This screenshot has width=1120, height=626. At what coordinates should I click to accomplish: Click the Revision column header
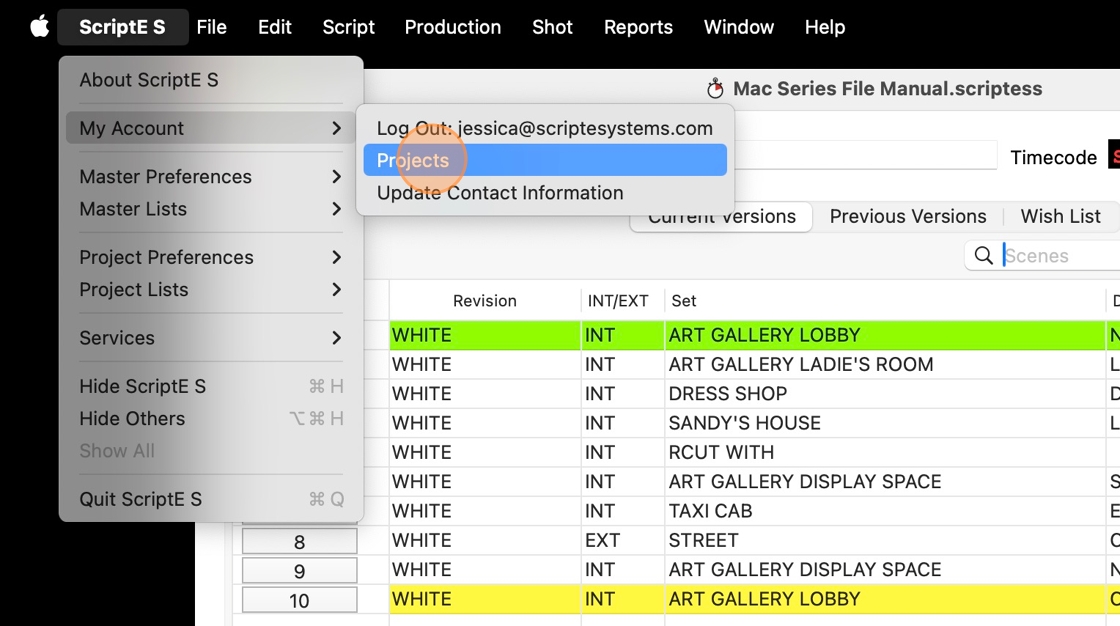[485, 301]
